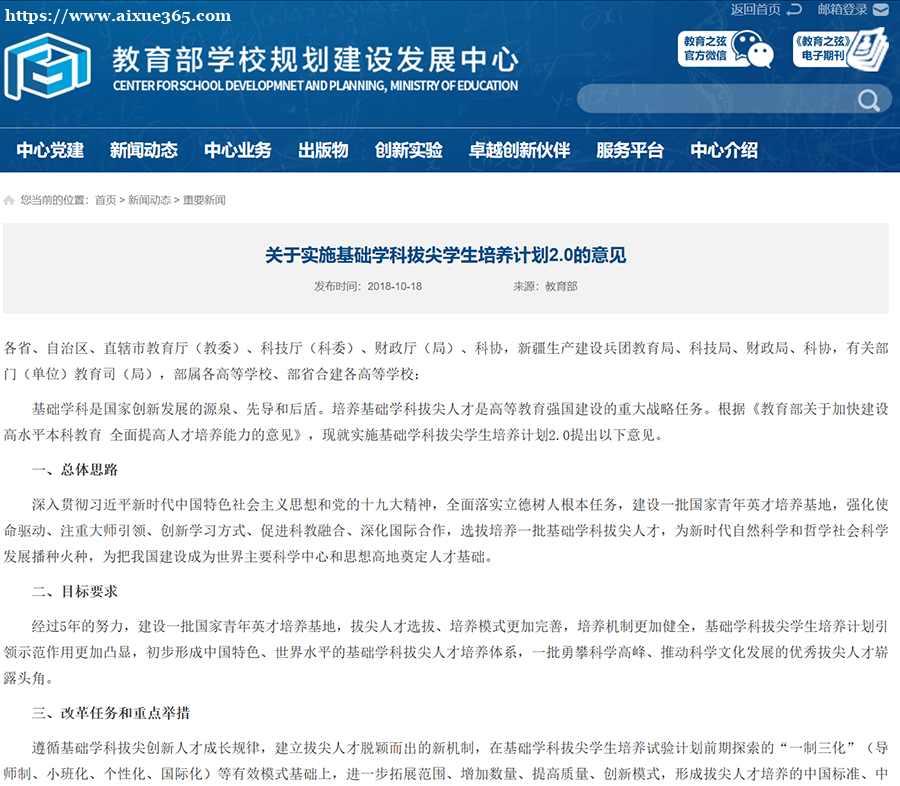Image resolution: width=900 pixels, height=786 pixels.
Task: Click the search magnifier icon
Action: coord(868,100)
